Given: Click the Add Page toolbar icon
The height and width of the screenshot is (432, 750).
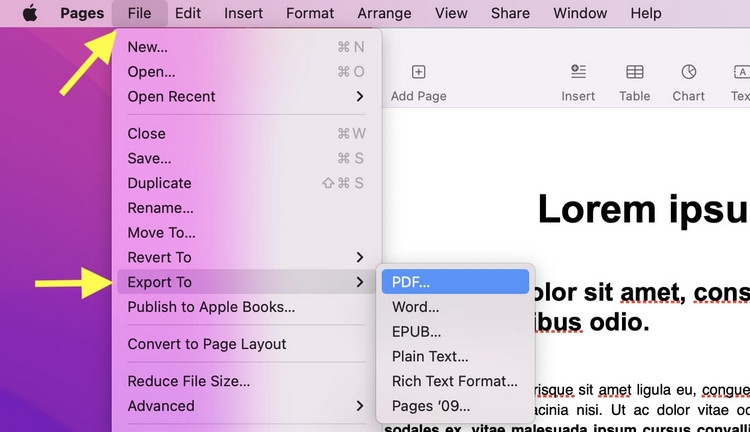Looking at the screenshot, I should pyautogui.click(x=419, y=72).
